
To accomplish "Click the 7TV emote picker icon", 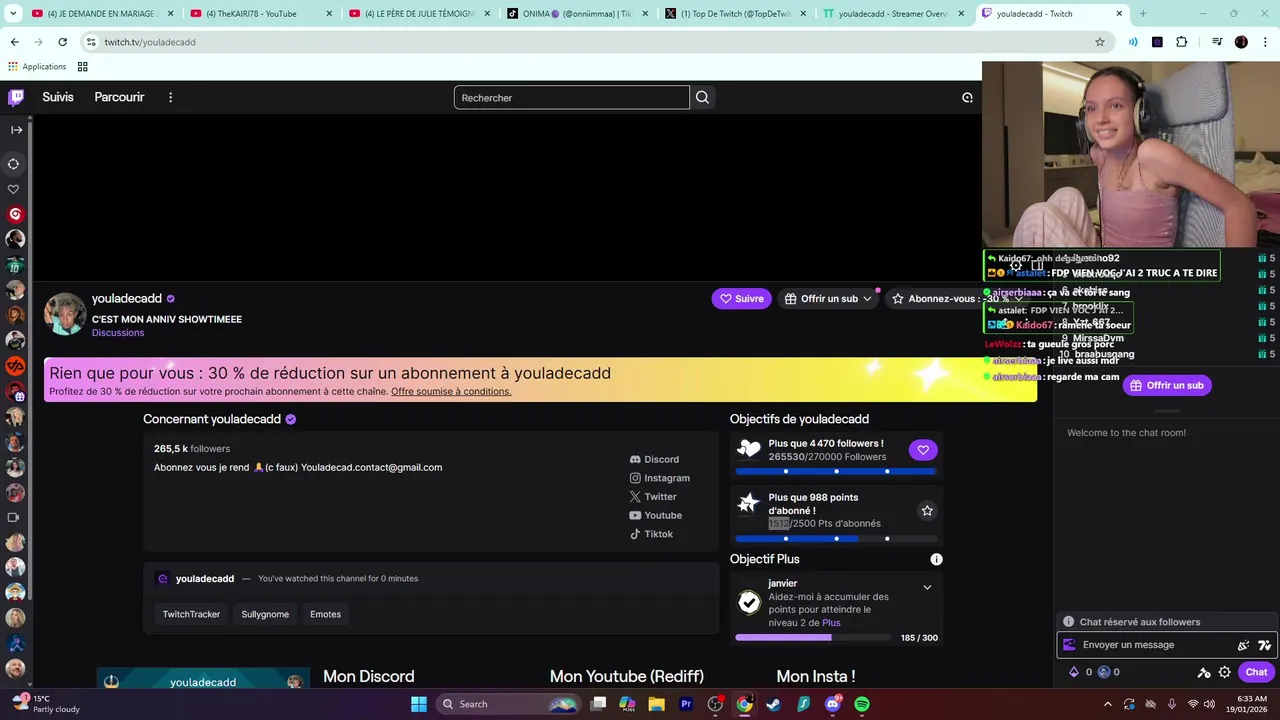I will (x=1264, y=645).
